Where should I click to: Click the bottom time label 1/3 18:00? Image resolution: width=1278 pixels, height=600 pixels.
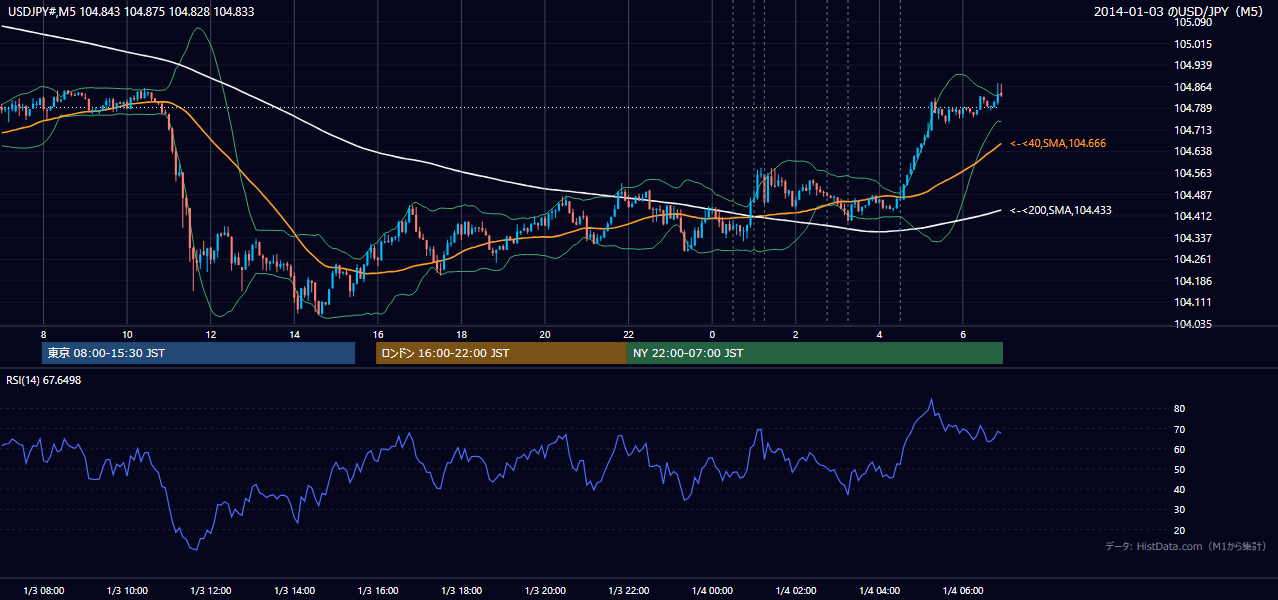(461, 591)
